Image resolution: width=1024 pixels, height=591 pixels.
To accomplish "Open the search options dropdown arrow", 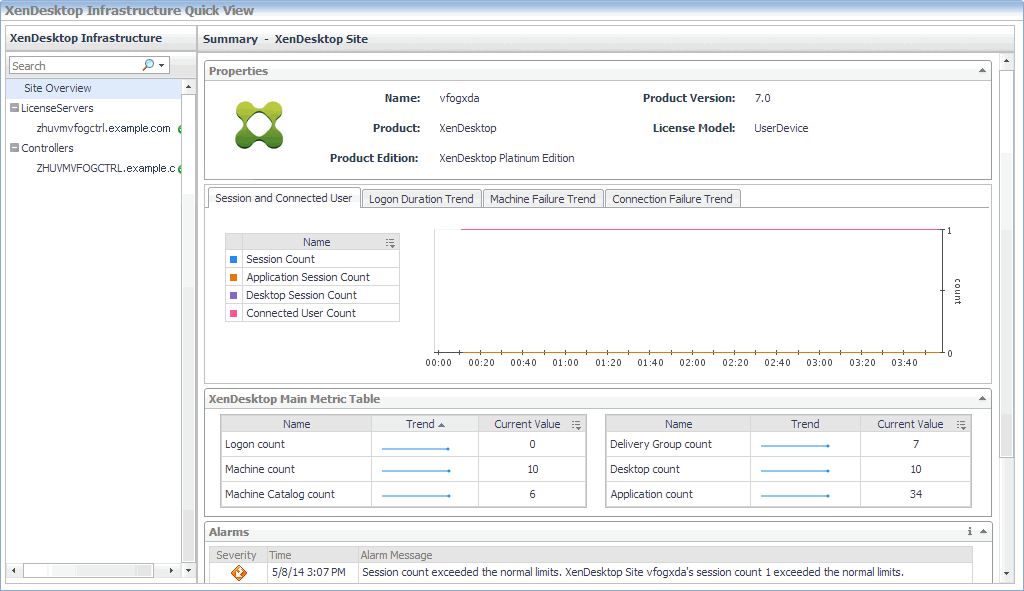I will pyautogui.click(x=161, y=65).
